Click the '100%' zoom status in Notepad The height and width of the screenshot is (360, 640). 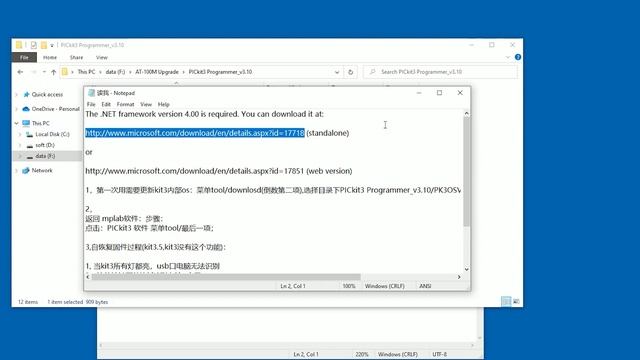pyautogui.click(x=349, y=286)
